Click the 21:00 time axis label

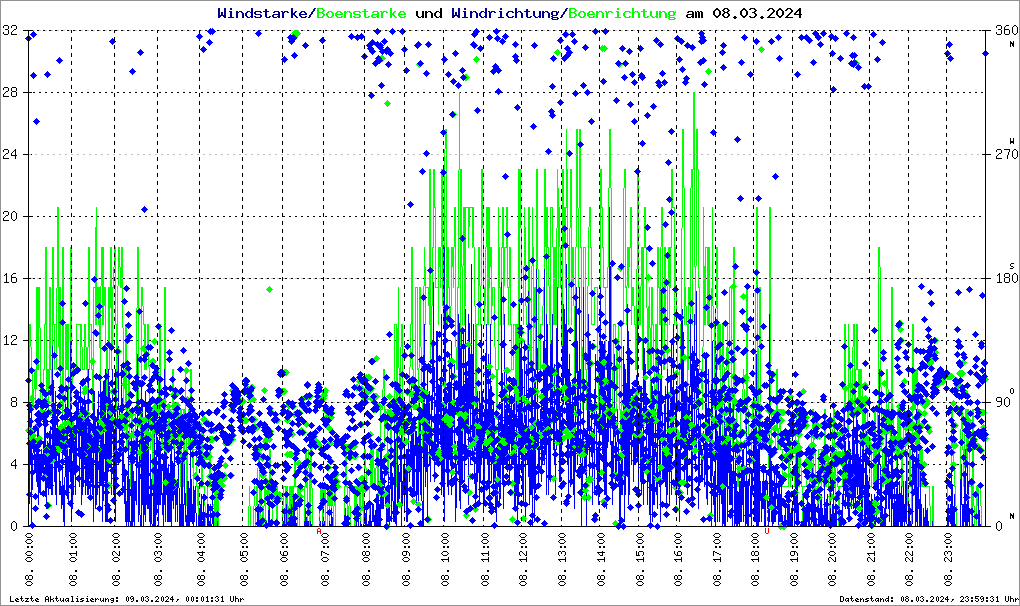870,559
